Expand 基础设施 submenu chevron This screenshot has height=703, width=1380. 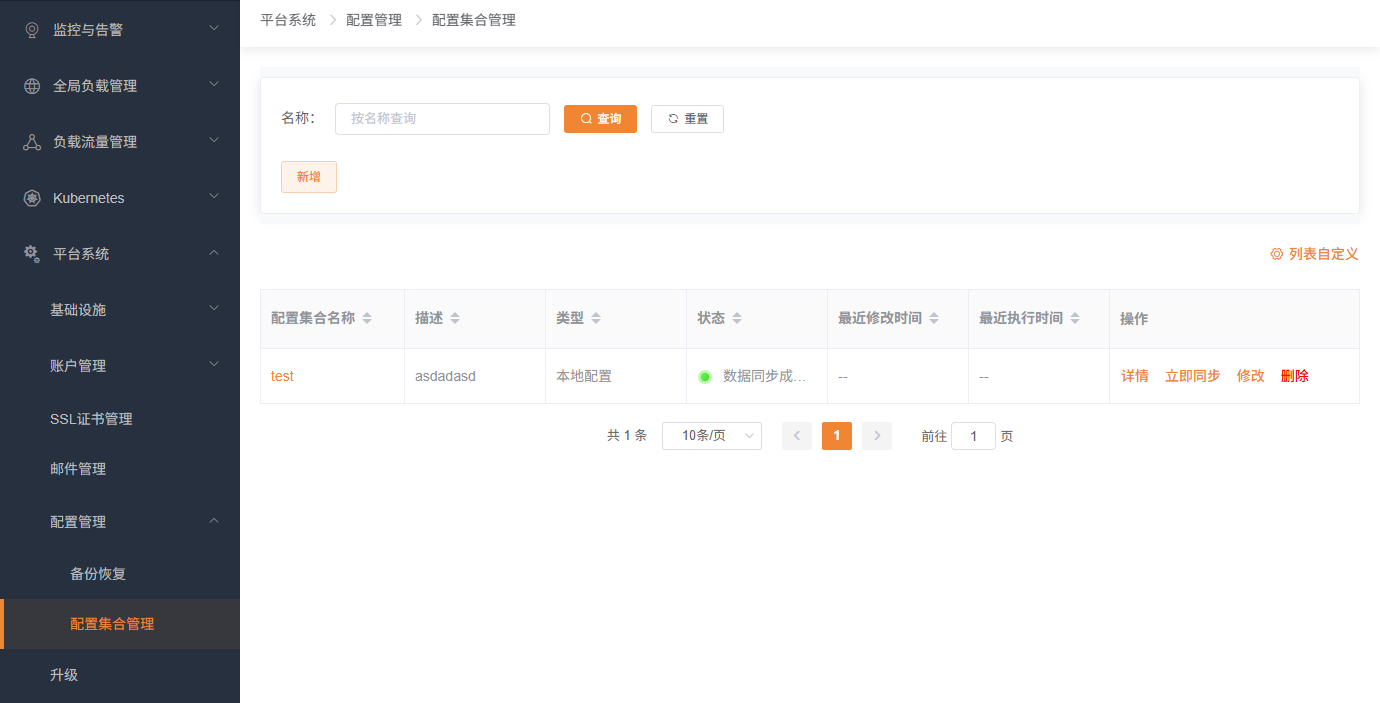click(214, 308)
